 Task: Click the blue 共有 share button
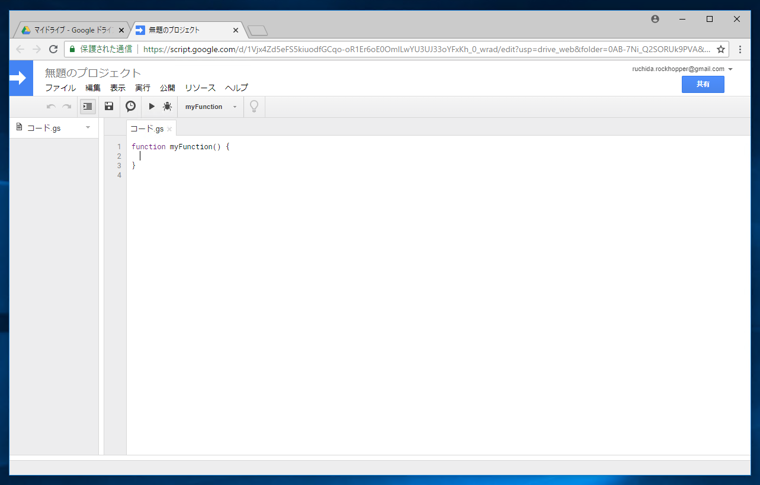click(x=703, y=84)
